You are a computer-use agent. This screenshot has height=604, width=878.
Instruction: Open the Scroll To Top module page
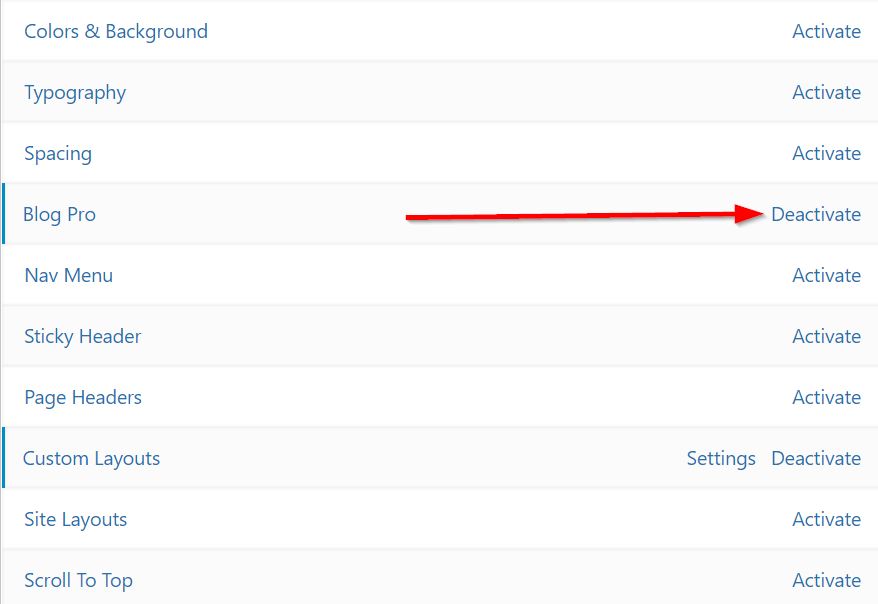point(78,580)
